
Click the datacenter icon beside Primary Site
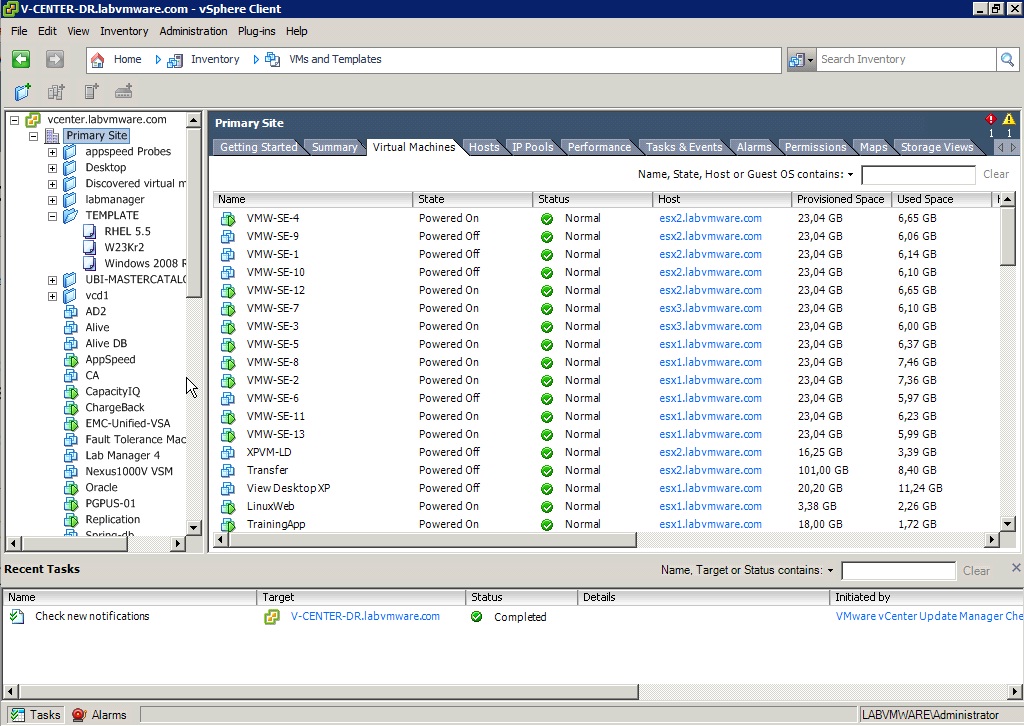point(52,136)
